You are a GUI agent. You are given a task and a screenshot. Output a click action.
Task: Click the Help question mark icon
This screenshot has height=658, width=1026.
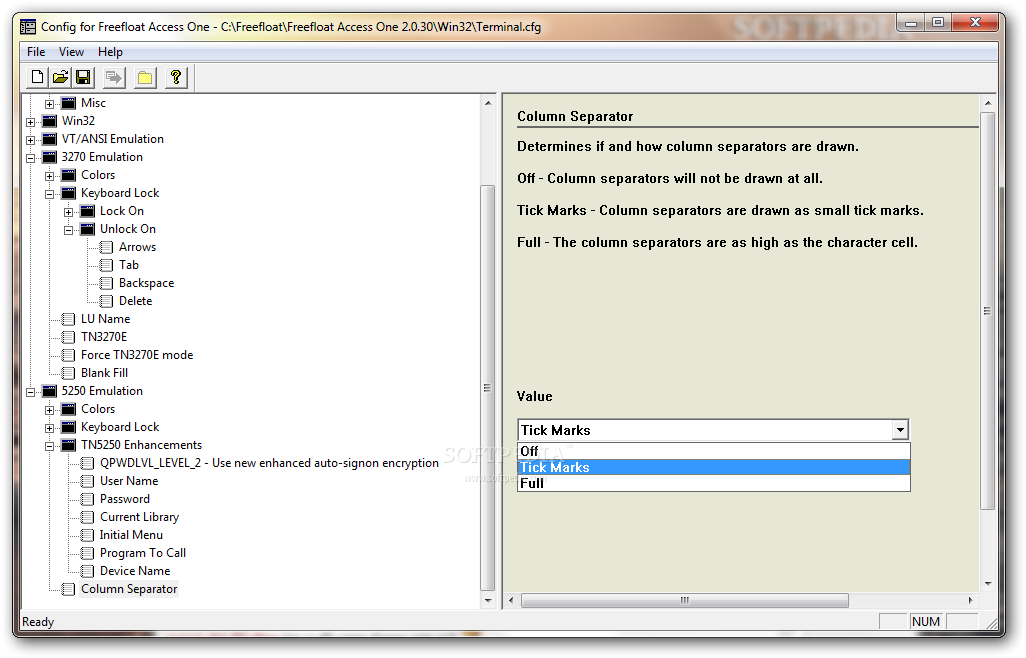(175, 77)
